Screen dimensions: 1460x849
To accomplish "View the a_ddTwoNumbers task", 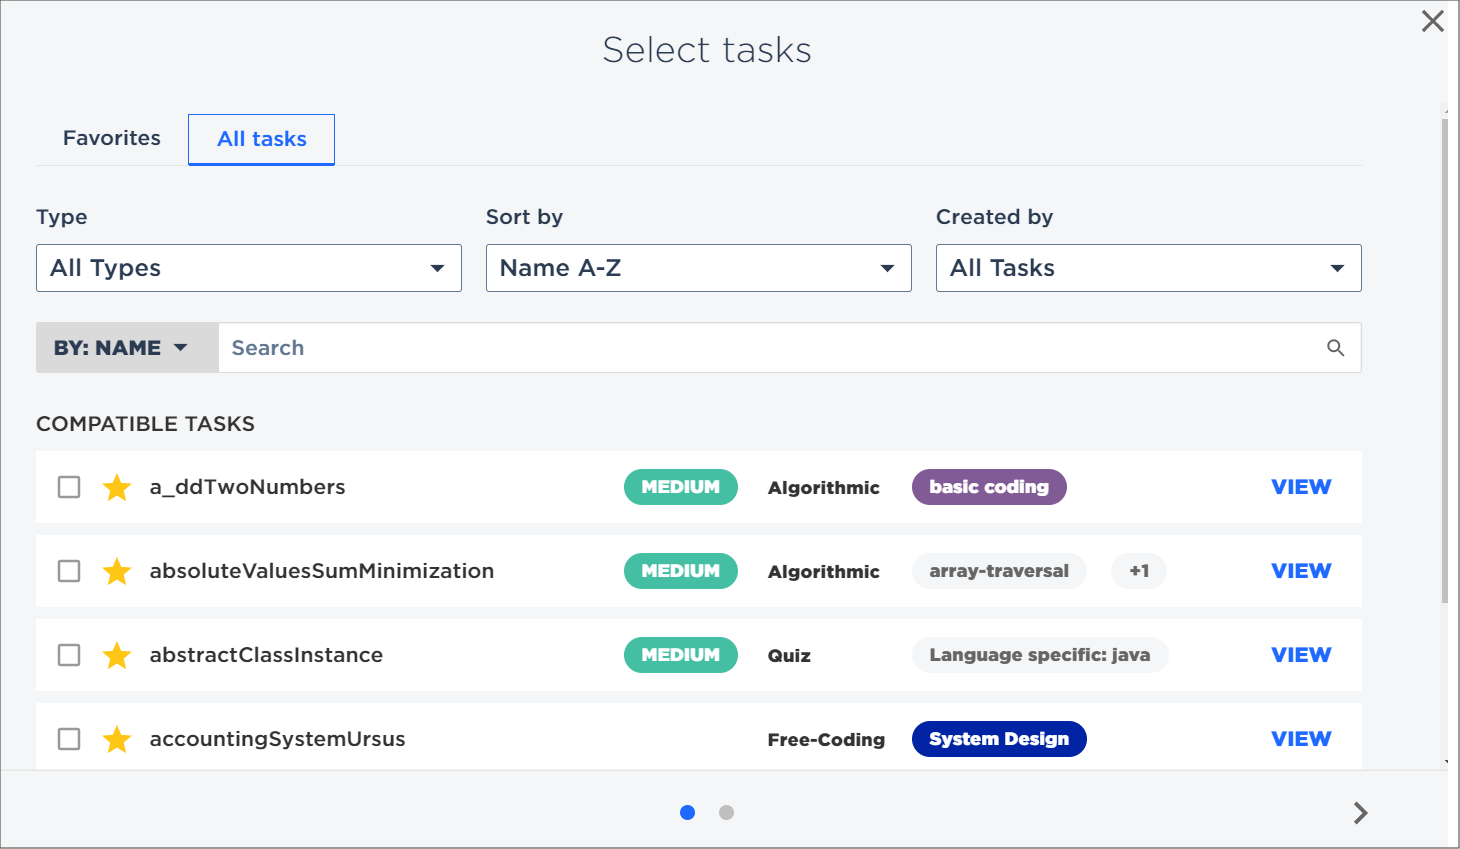I will click(1301, 487).
